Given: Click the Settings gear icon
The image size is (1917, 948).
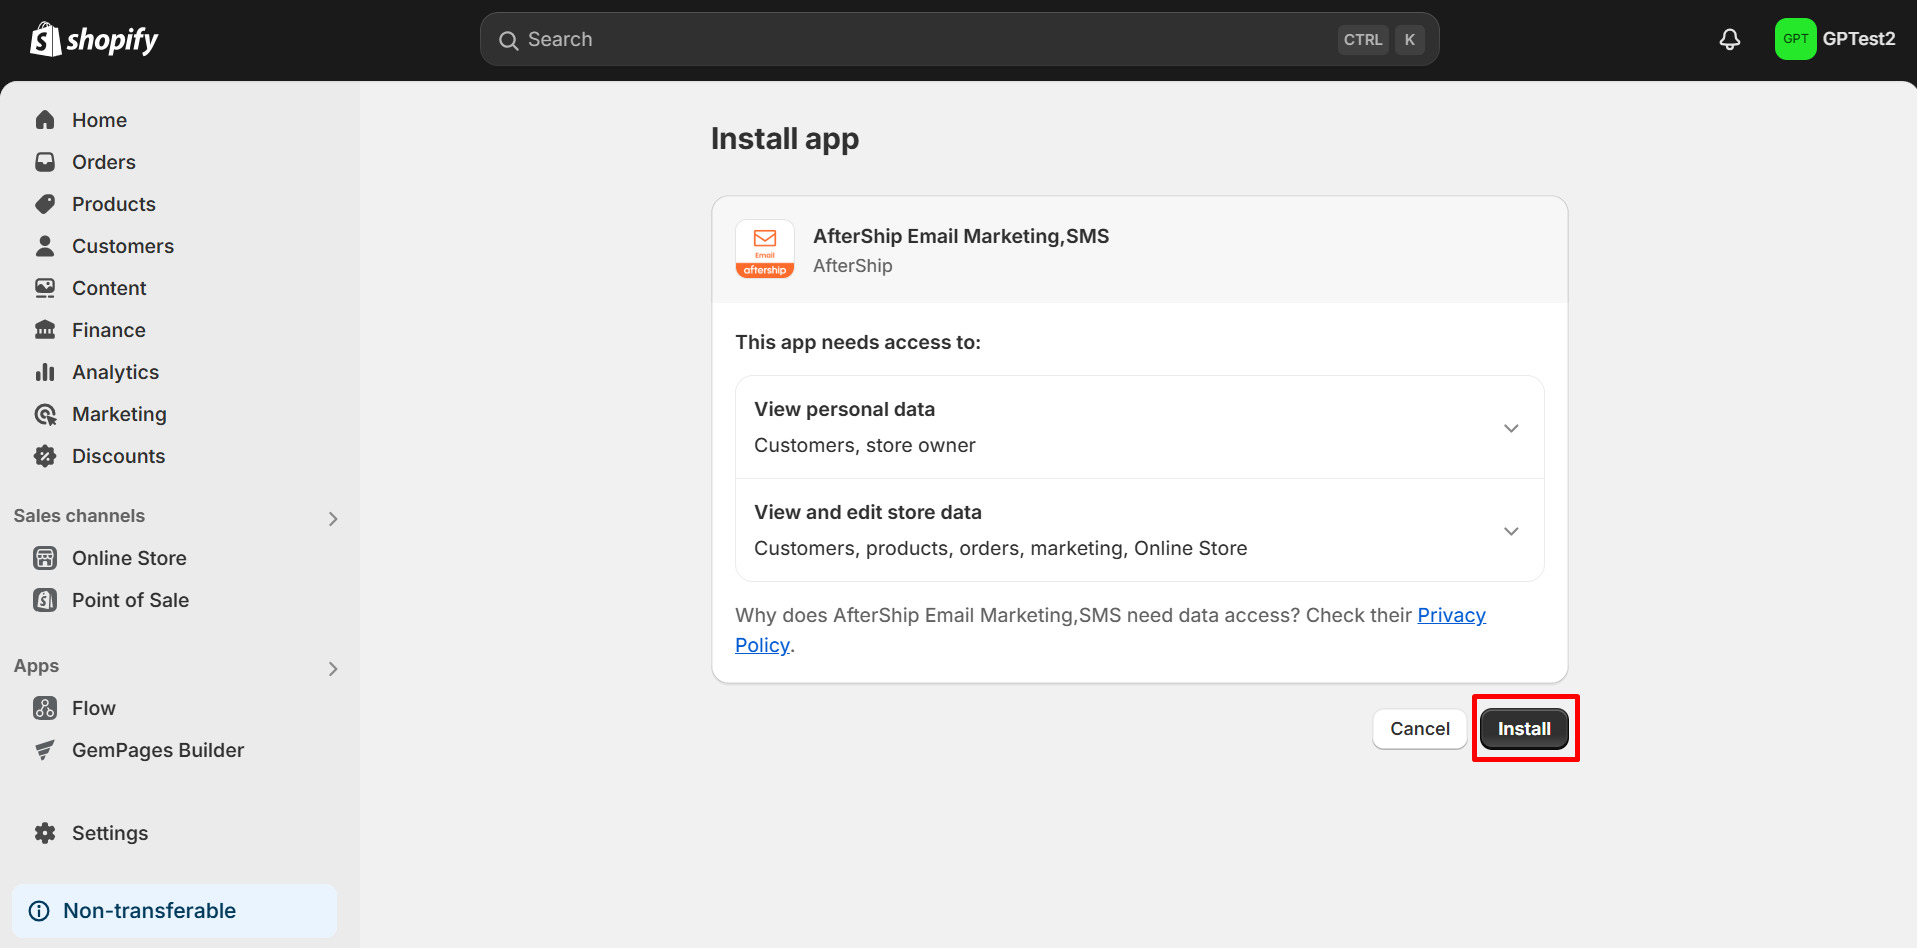Looking at the screenshot, I should (45, 833).
